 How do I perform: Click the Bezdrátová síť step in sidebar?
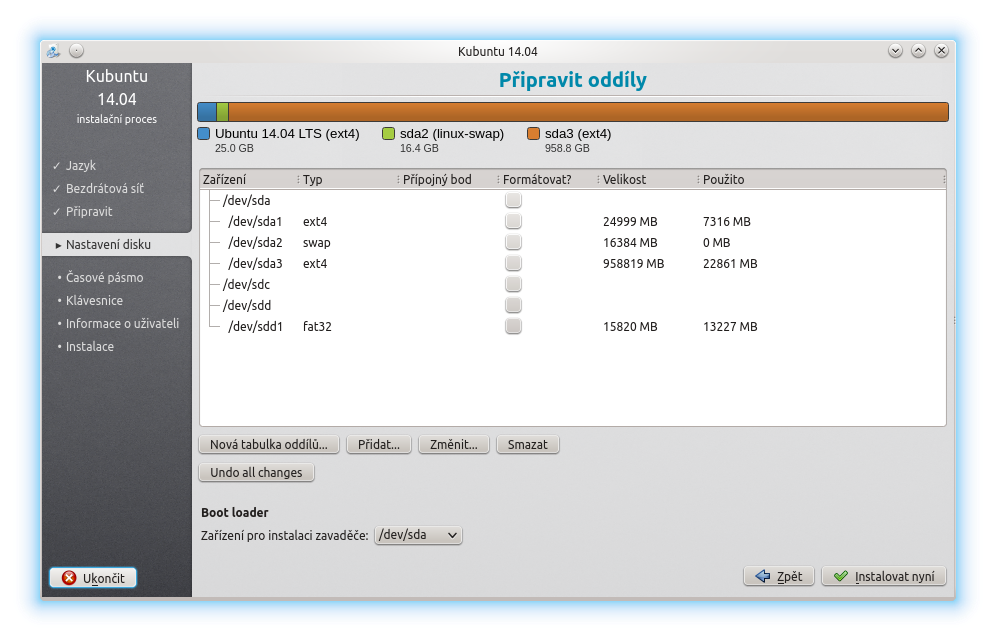105,189
